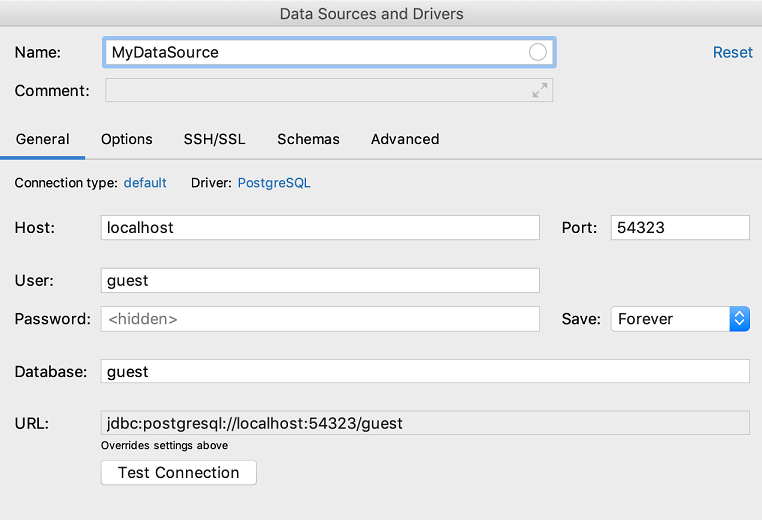Click the JDBC URL field

tap(425, 423)
